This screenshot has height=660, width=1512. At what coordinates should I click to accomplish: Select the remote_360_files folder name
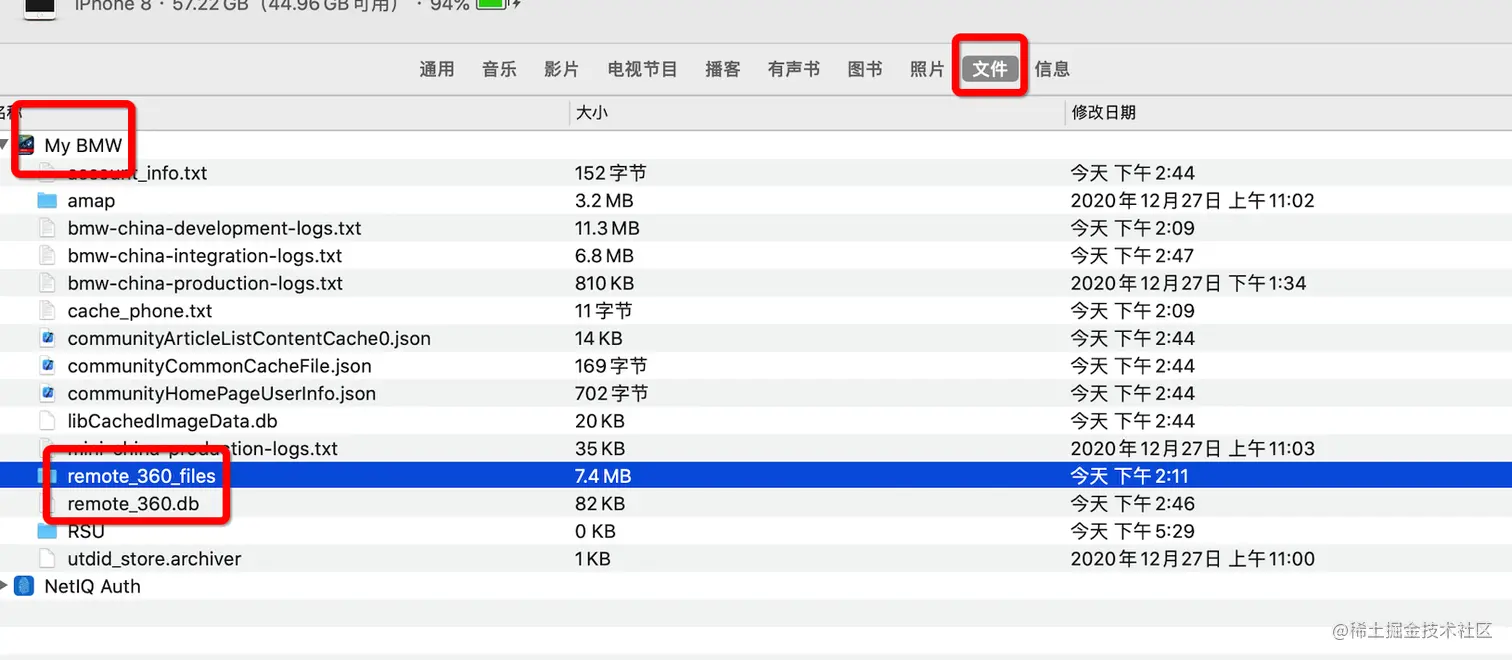pos(141,476)
